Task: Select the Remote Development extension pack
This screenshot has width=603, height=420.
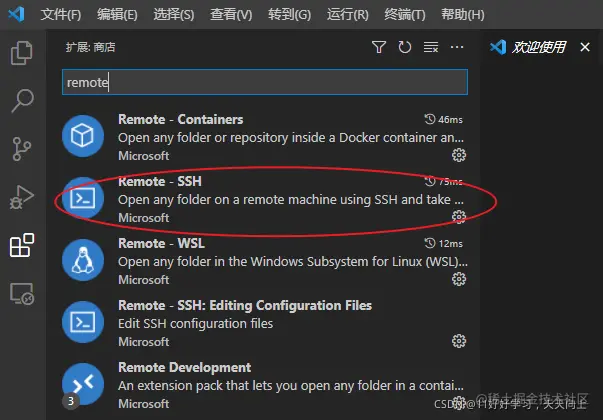Action: point(265,385)
